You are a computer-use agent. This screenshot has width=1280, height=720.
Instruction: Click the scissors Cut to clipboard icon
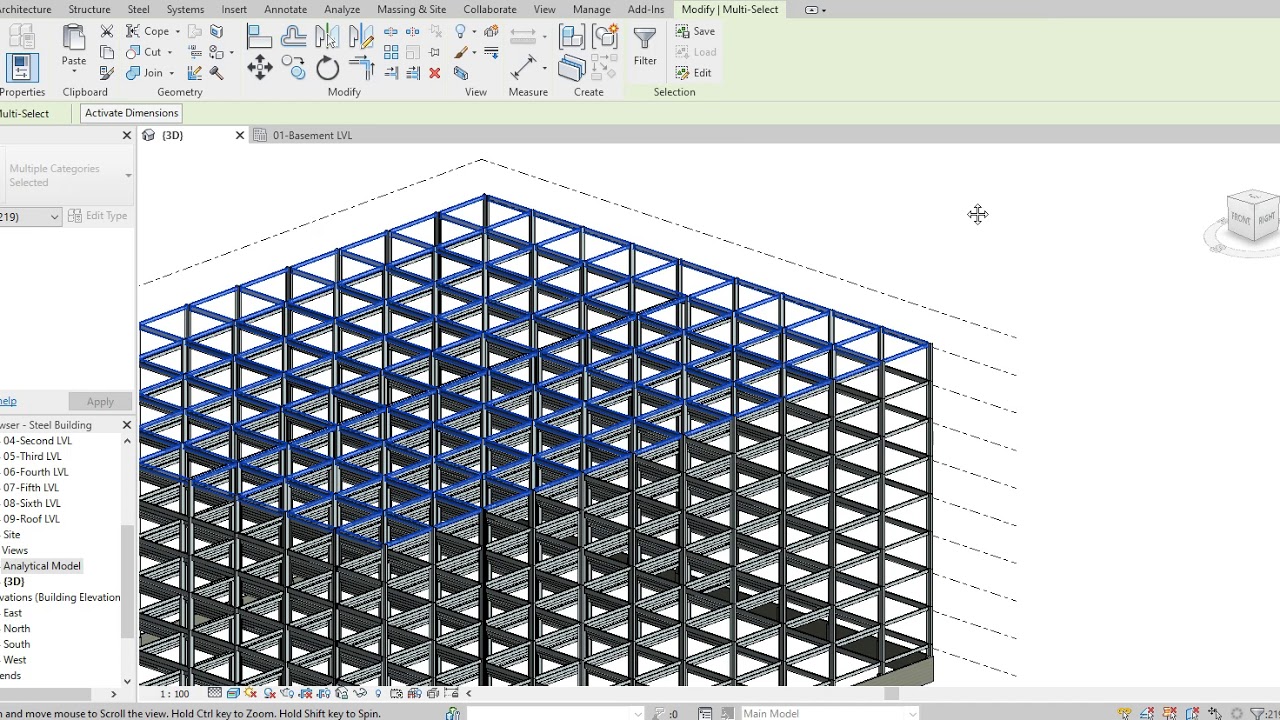coord(106,31)
